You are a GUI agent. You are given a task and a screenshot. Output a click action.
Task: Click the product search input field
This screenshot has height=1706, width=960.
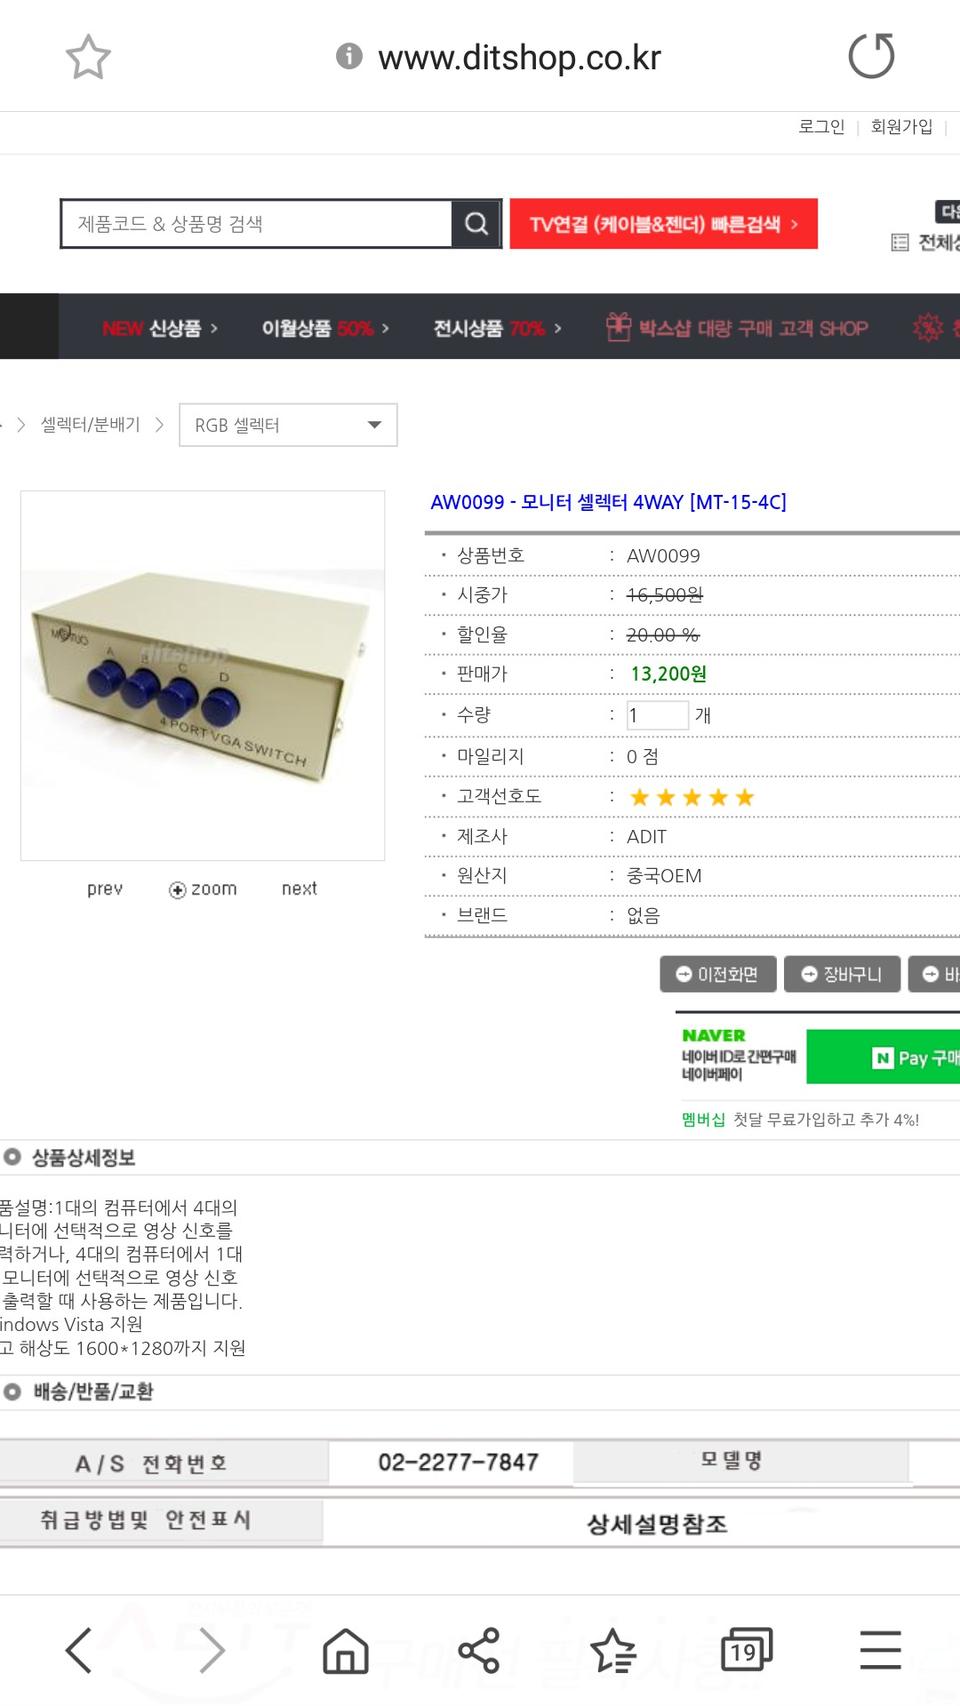pyautogui.click(x=257, y=223)
